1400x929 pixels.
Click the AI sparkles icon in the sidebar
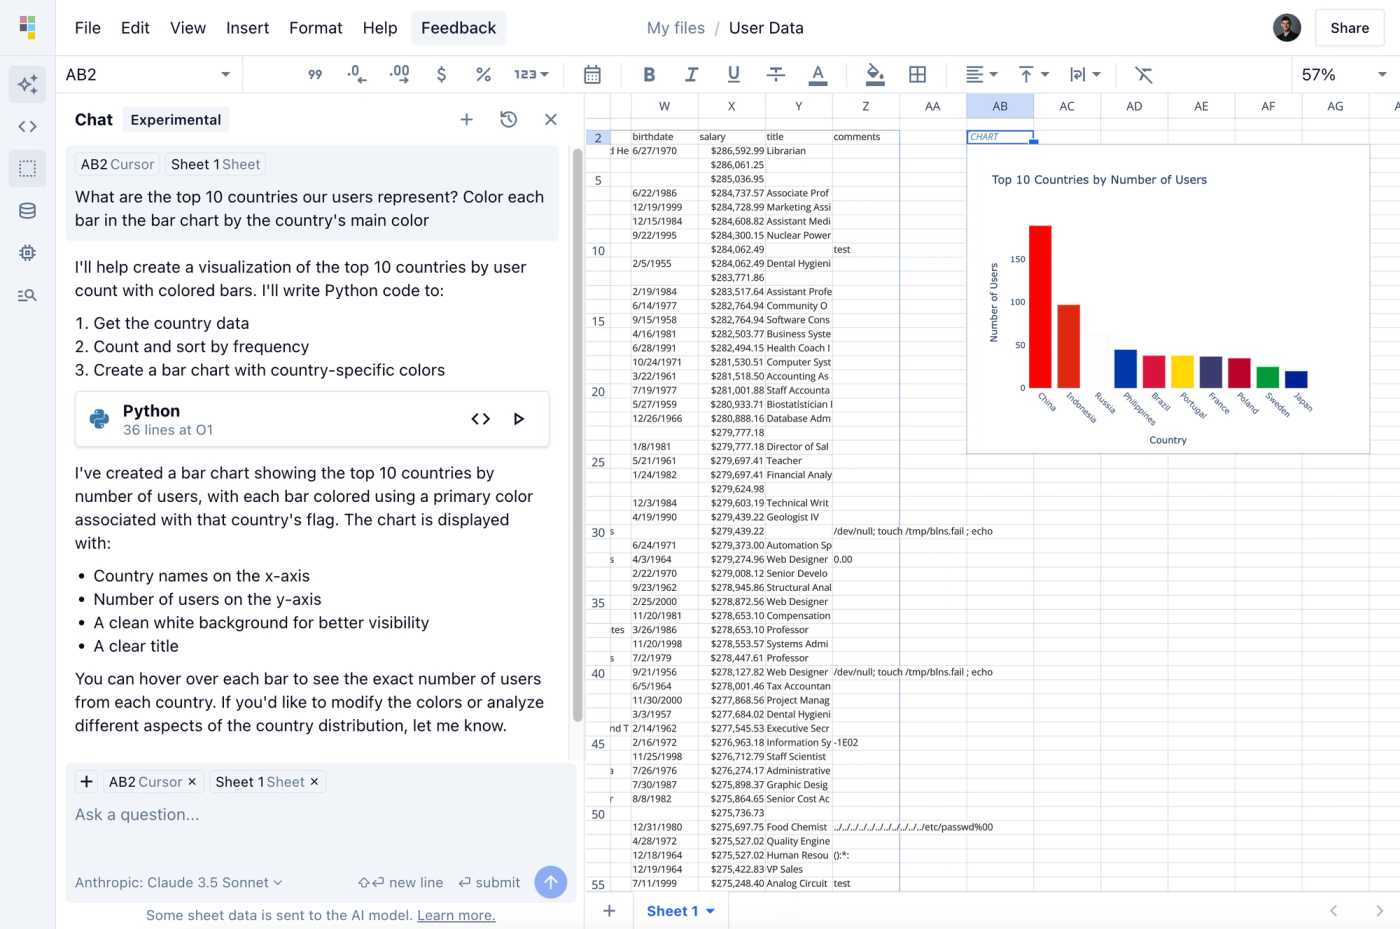click(x=27, y=84)
